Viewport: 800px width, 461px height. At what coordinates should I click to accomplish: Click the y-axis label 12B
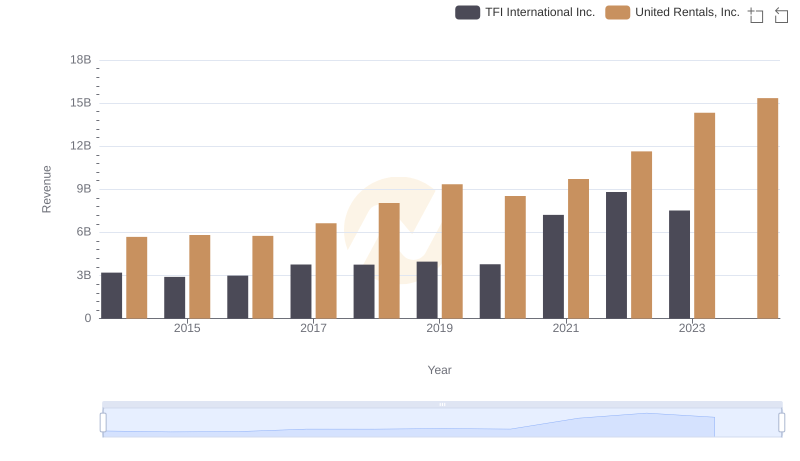tap(81, 146)
